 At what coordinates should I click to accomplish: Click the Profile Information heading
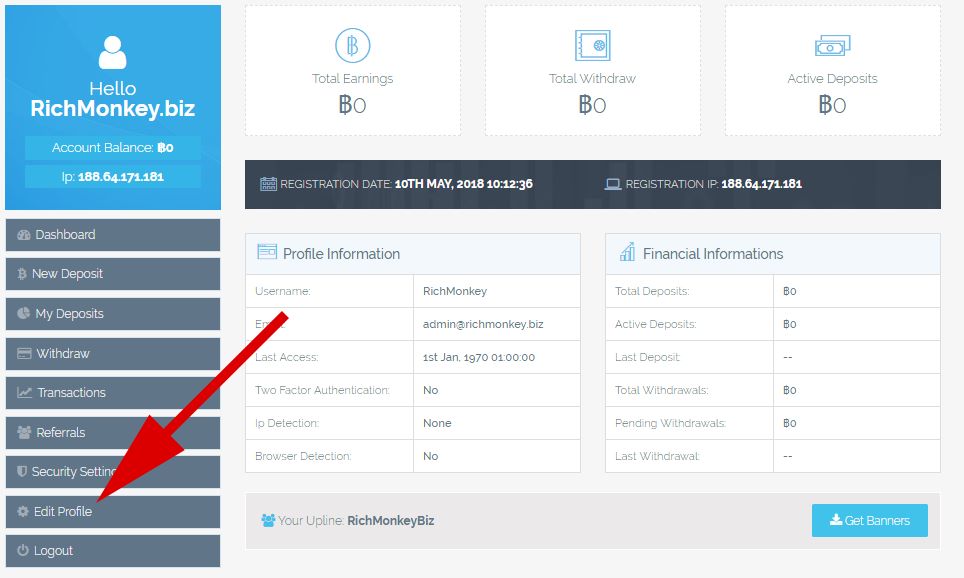pyautogui.click(x=341, y=254)
